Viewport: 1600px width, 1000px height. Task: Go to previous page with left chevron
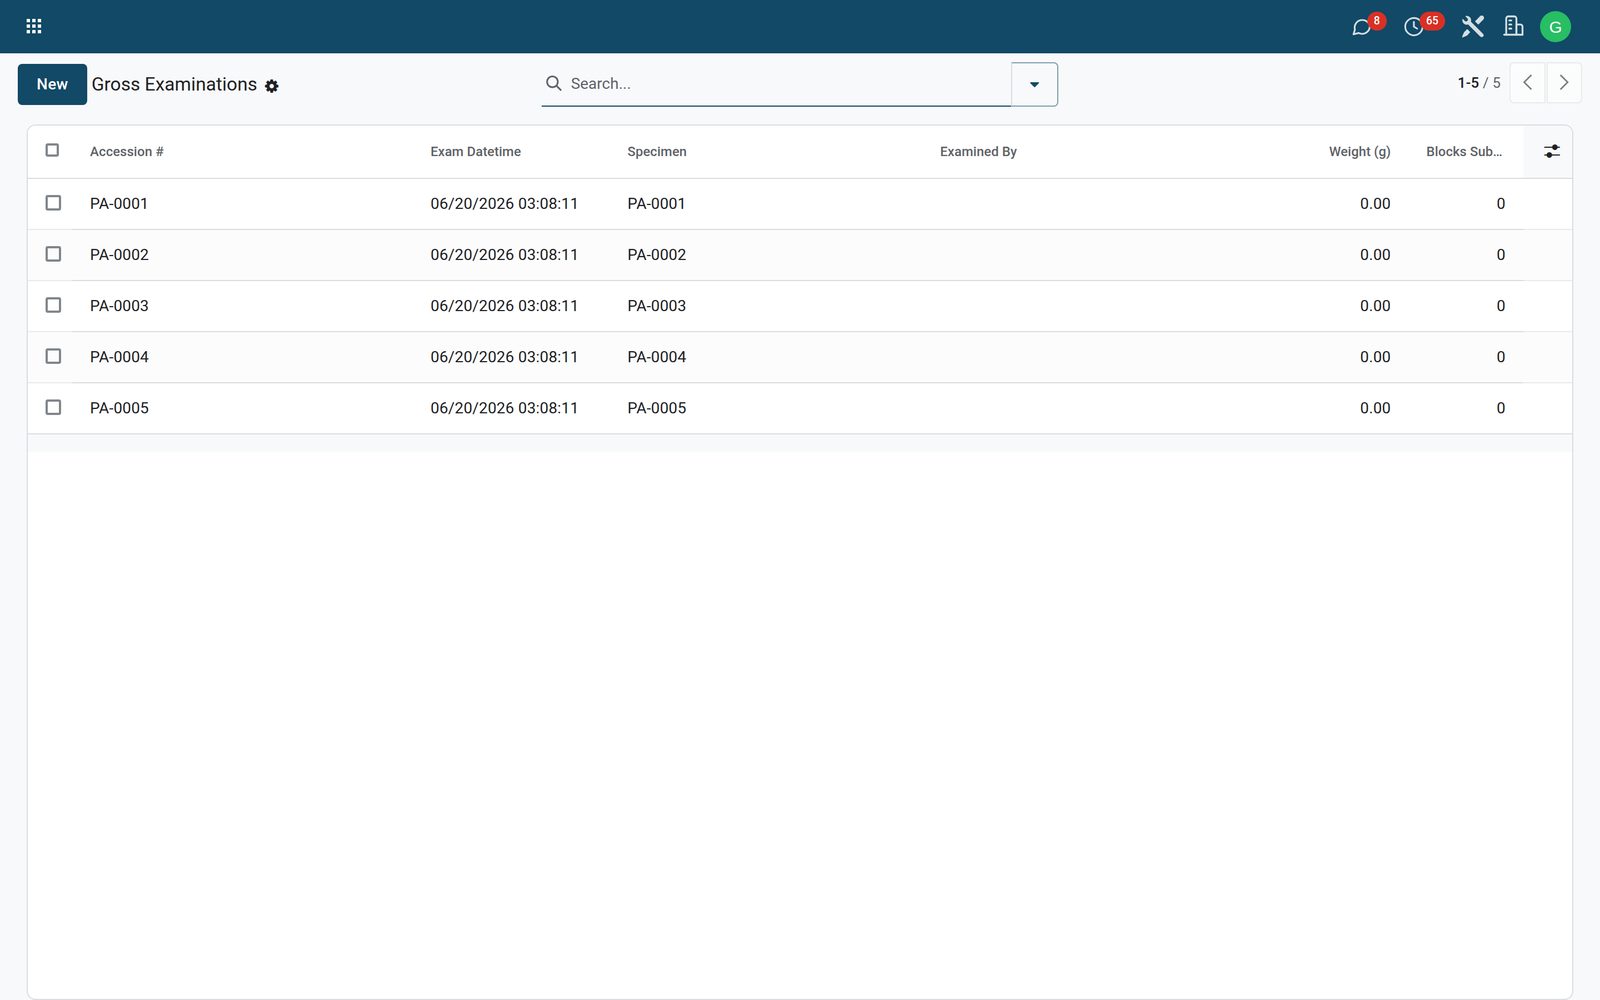pyautogui.click(x=1527, y=83)
